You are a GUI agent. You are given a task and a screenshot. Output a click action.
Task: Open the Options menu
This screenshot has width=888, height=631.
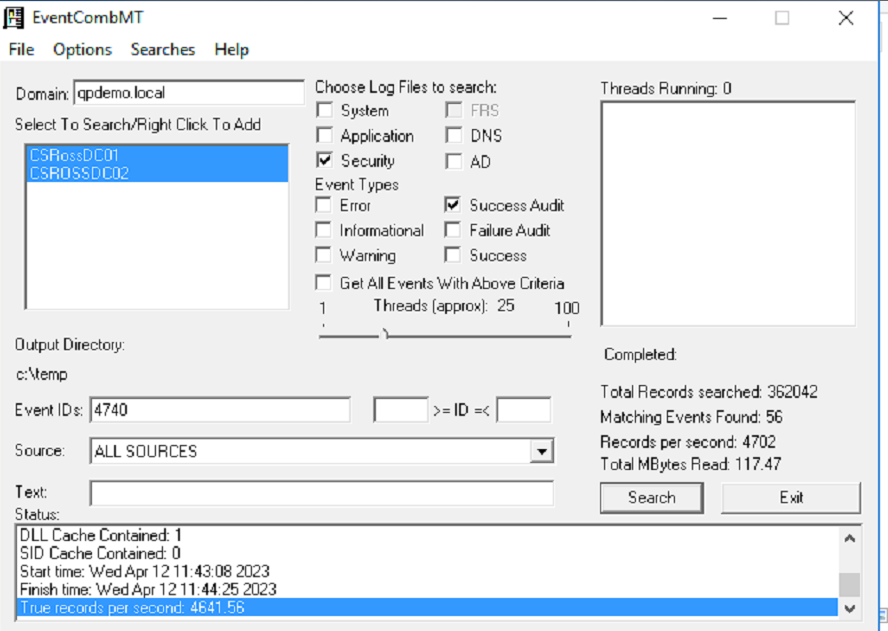[82, 50]
